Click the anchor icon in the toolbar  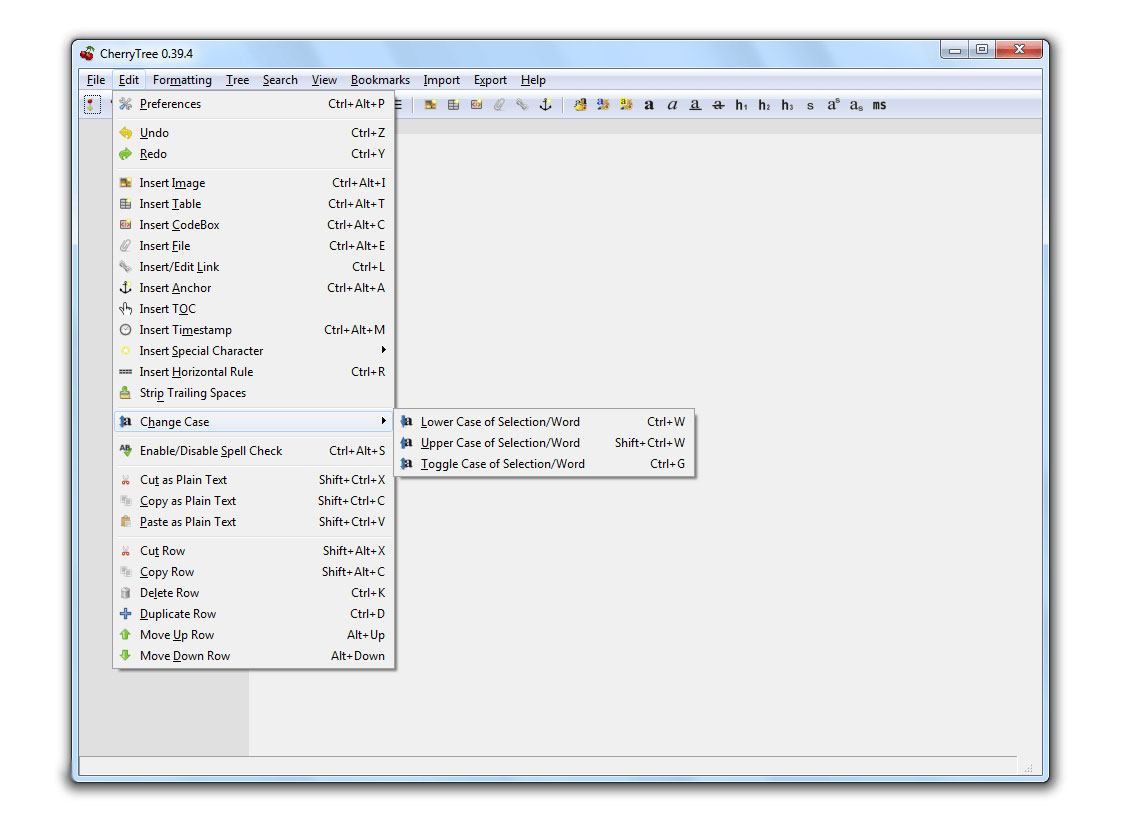(x=545, y=105)
